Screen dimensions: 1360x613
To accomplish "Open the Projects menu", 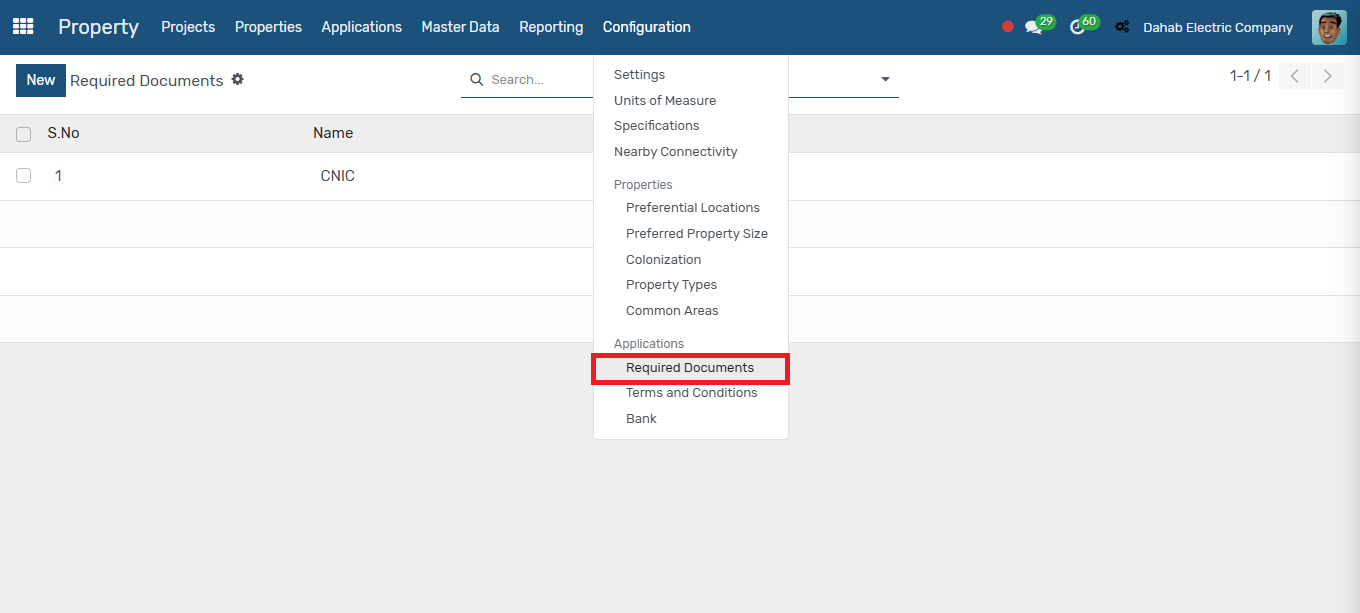I will [x=188, y=27].
